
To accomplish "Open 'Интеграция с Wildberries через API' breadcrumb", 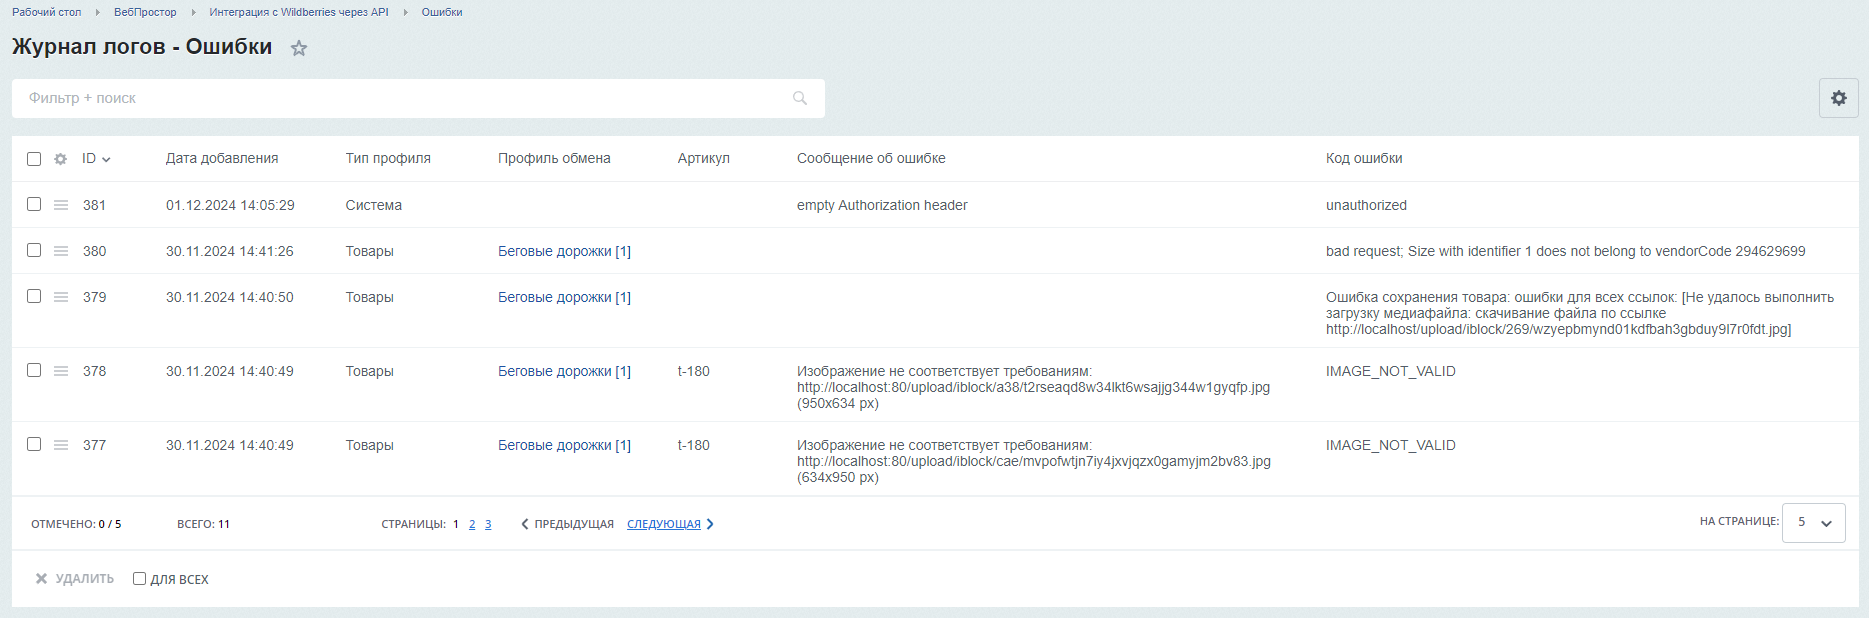I will (x=299, y=12).
